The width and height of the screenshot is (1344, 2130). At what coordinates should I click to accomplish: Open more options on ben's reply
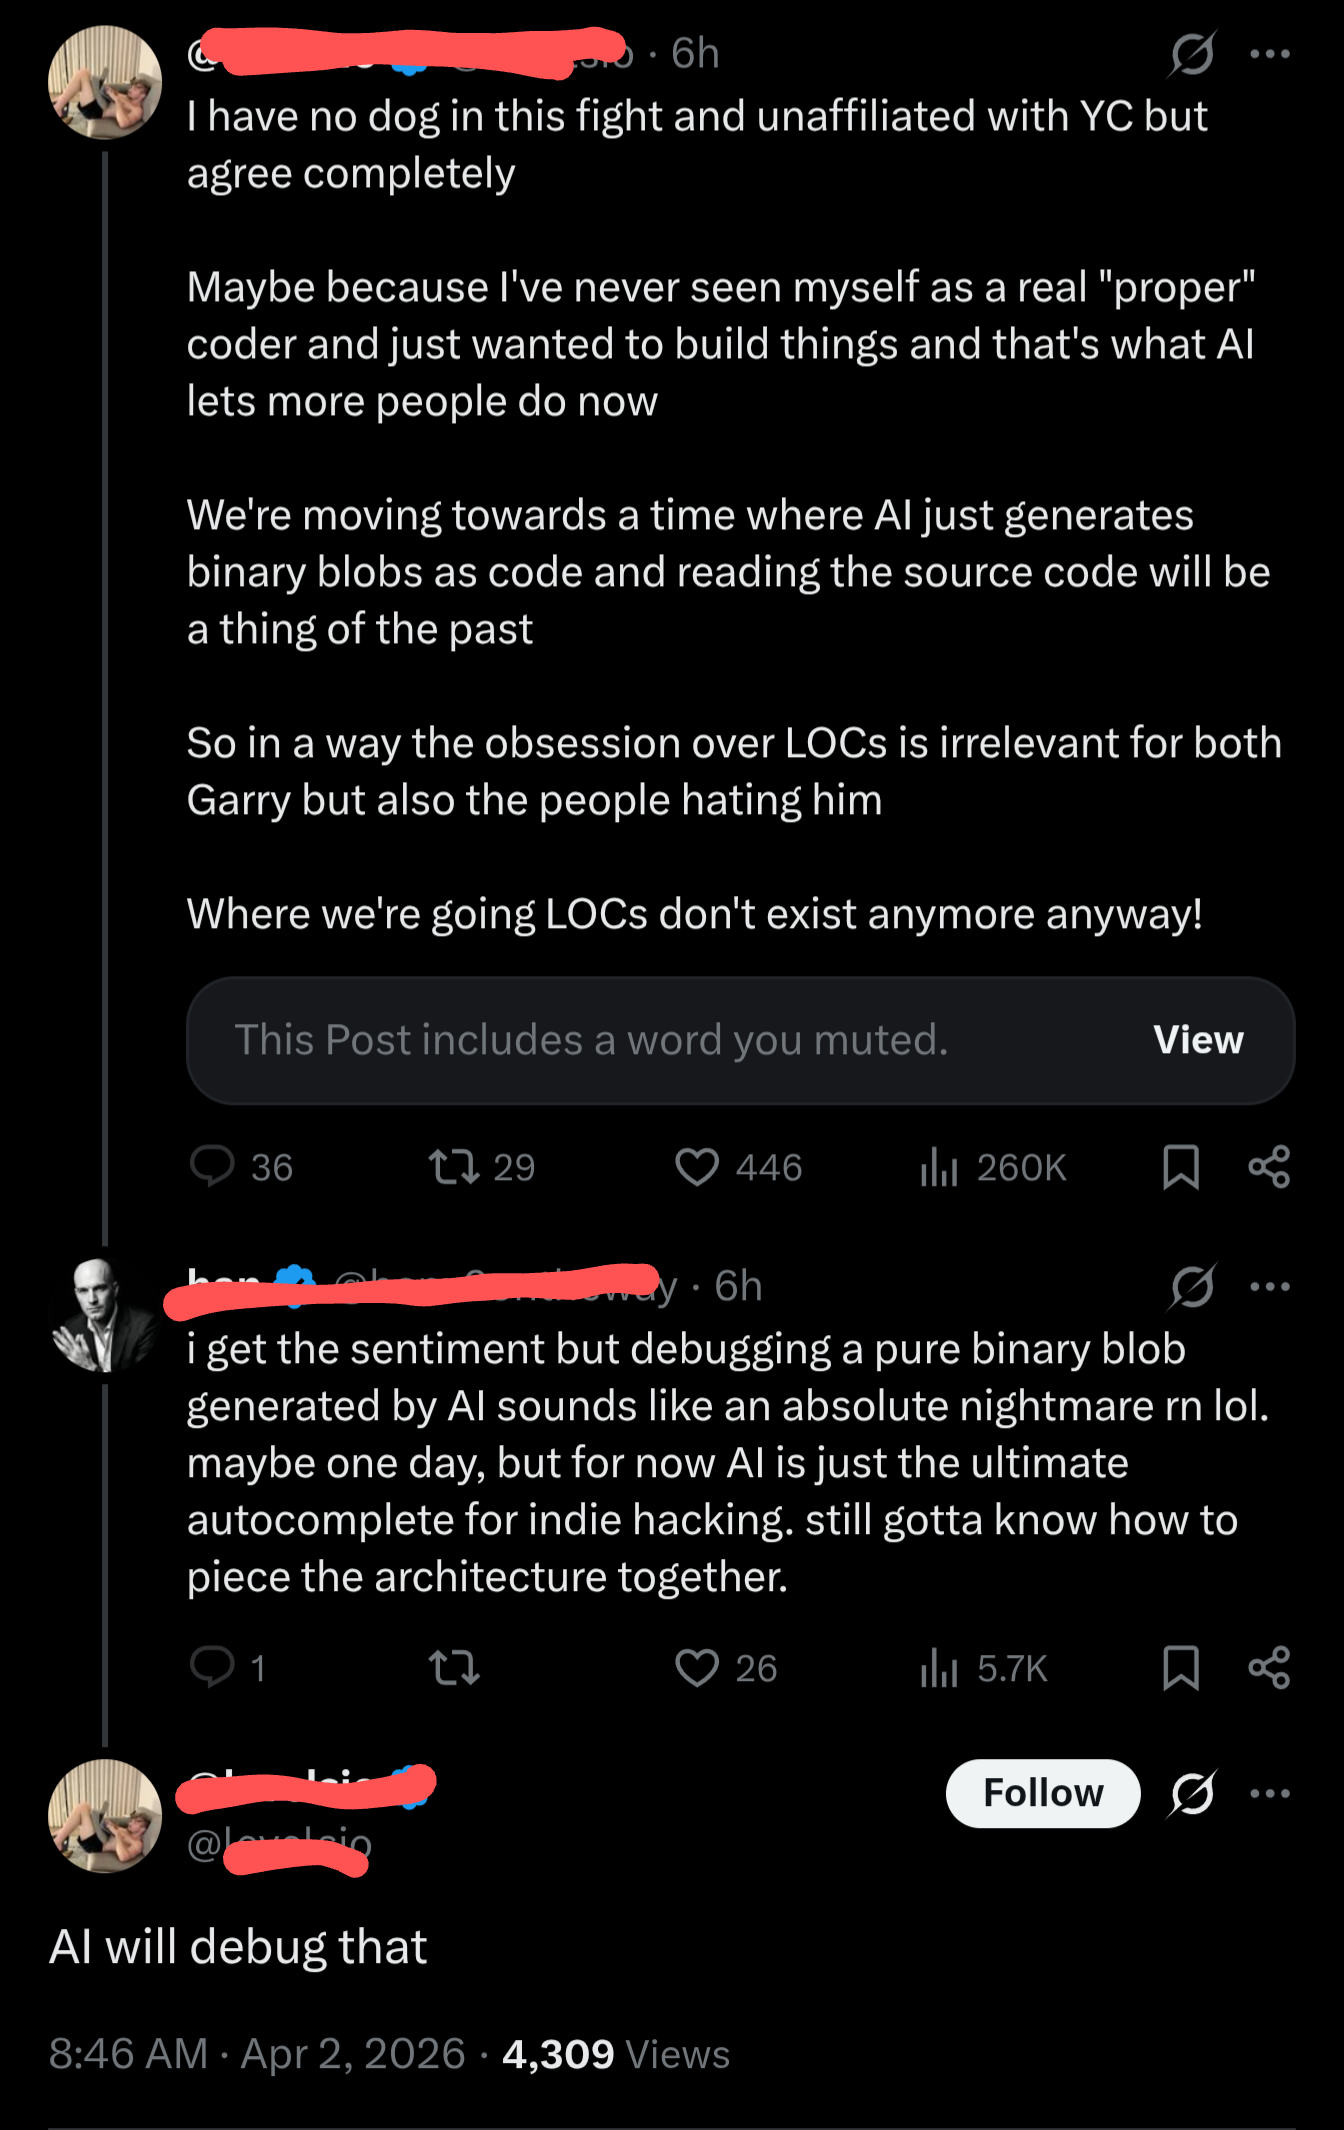[1268, 1287]
